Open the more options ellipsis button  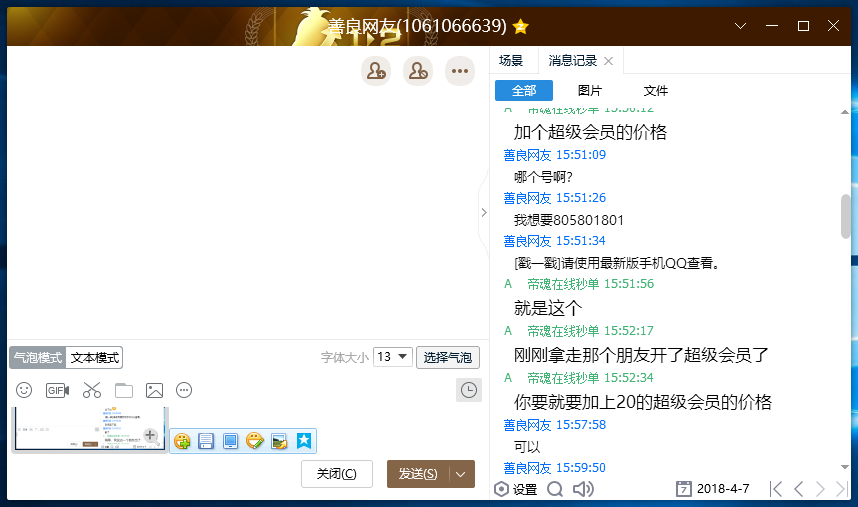pos(460,71)
